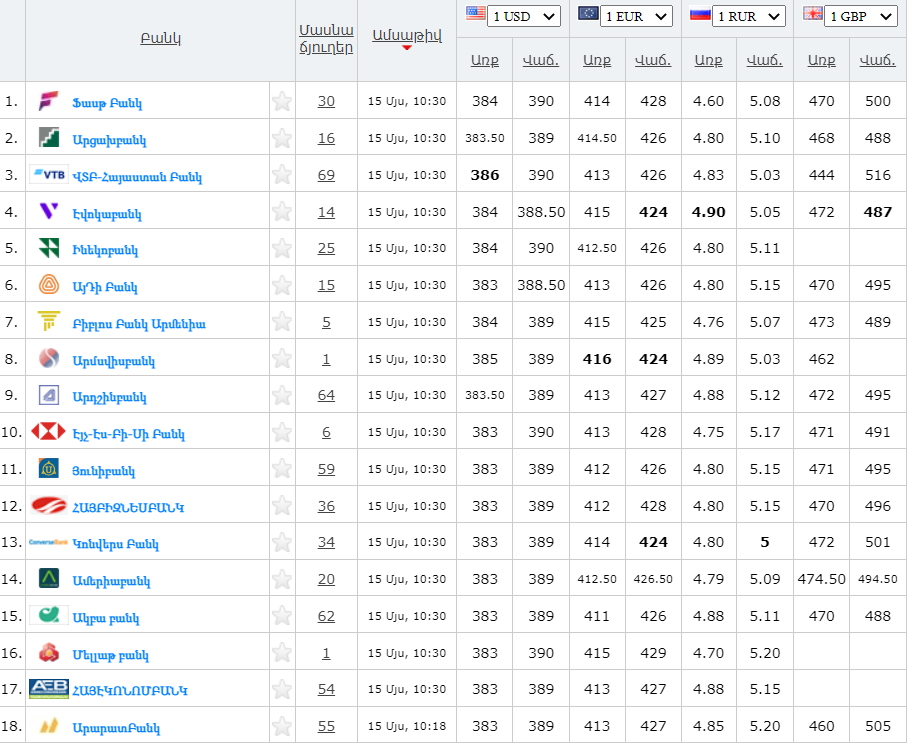This screenshot has height=743, width=908.
Task: Open branches link showing 55
Action: 326,726
